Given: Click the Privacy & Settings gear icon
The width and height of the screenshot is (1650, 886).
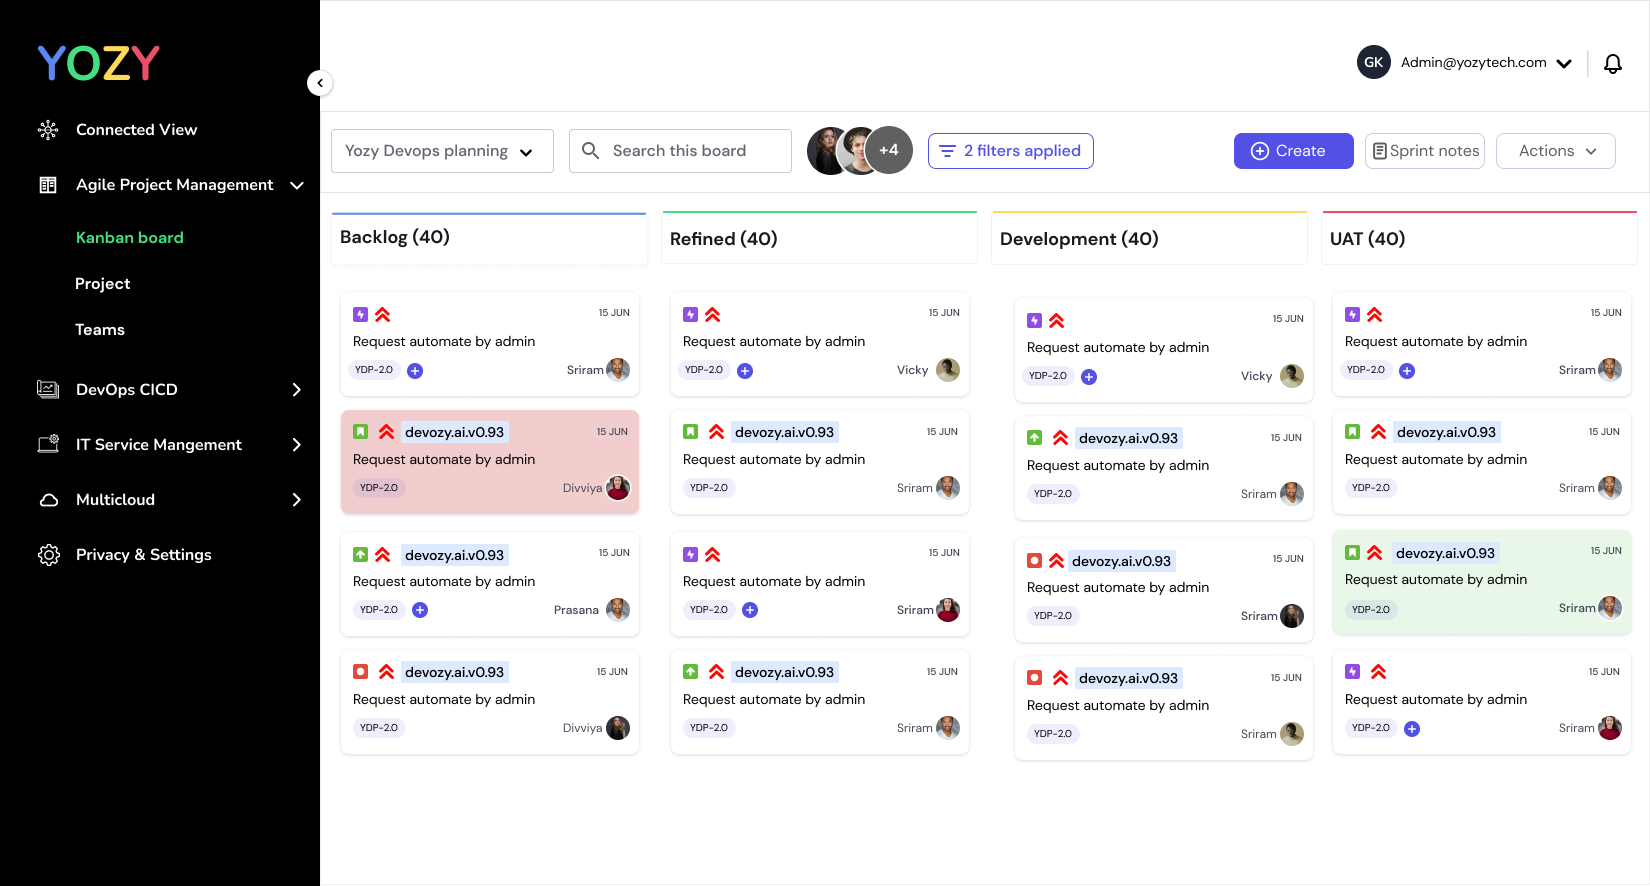Looking at the screenshot, I should [x=48, y=555].
